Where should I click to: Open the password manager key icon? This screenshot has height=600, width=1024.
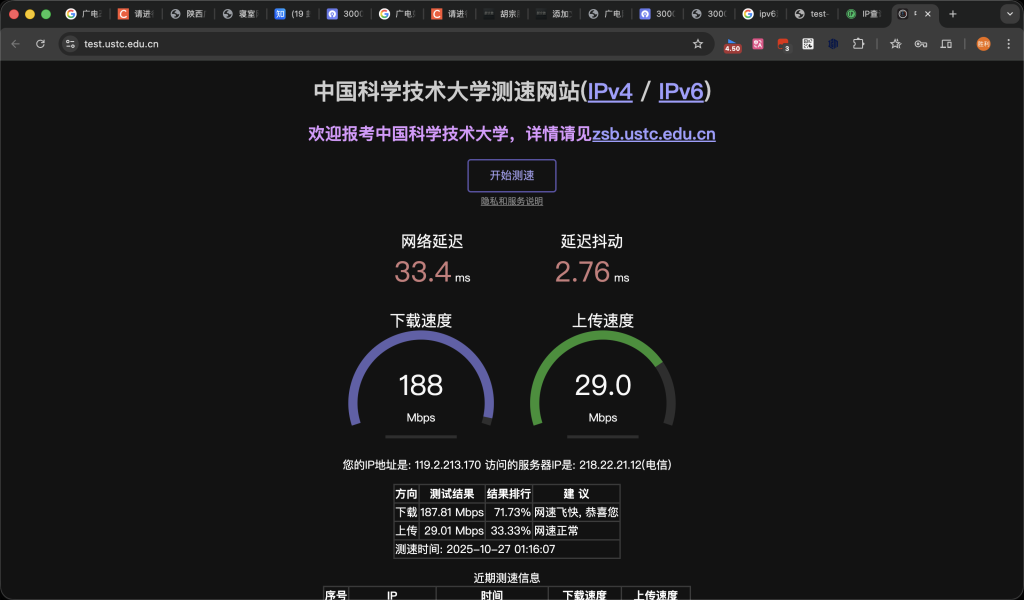pyautogui.click(x=921, y=44)
